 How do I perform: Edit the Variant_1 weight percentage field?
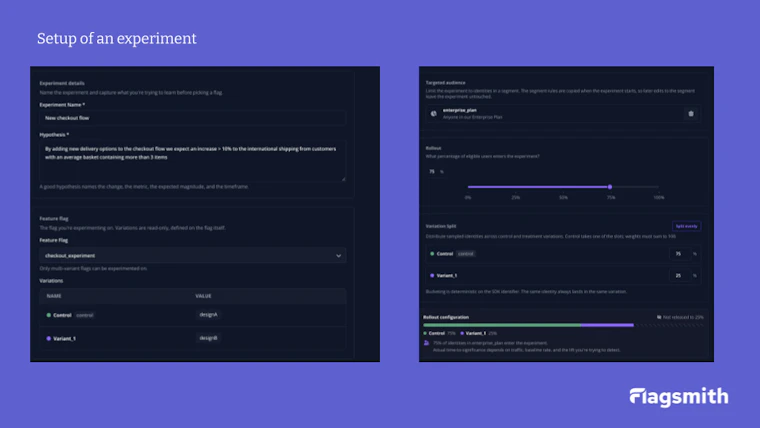[x=679, y=275]
